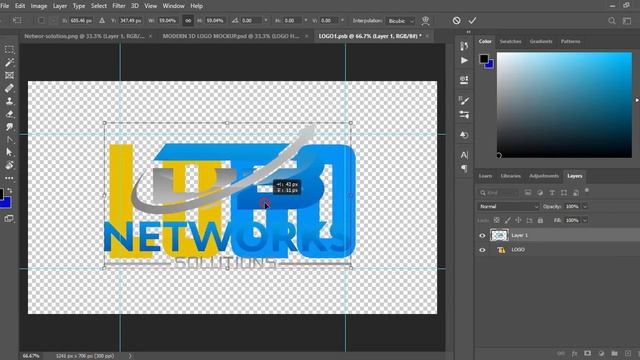Switch to the Gradients tab
Viewport: 640px width, 360px height.
(541, 42)
